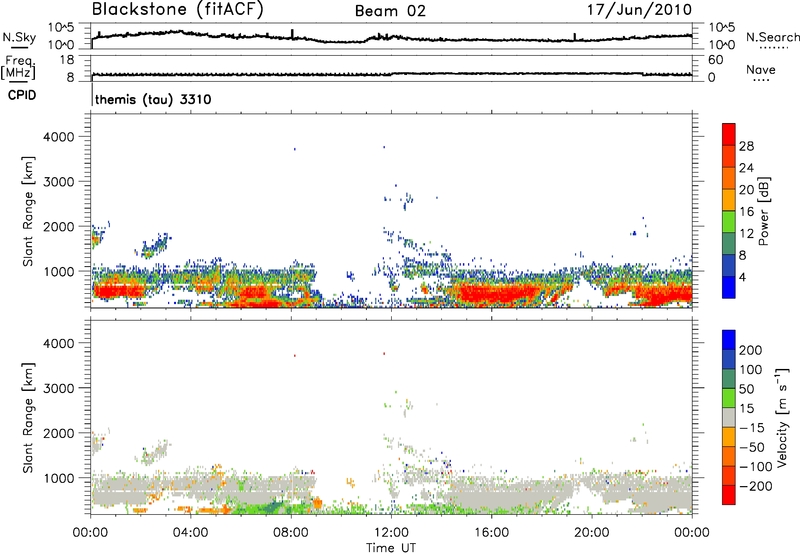Viewport: 800px width, 554px height.
Task: Click the gray -15 to 15 Velocity colorbar segment
Action: (729, 417)
